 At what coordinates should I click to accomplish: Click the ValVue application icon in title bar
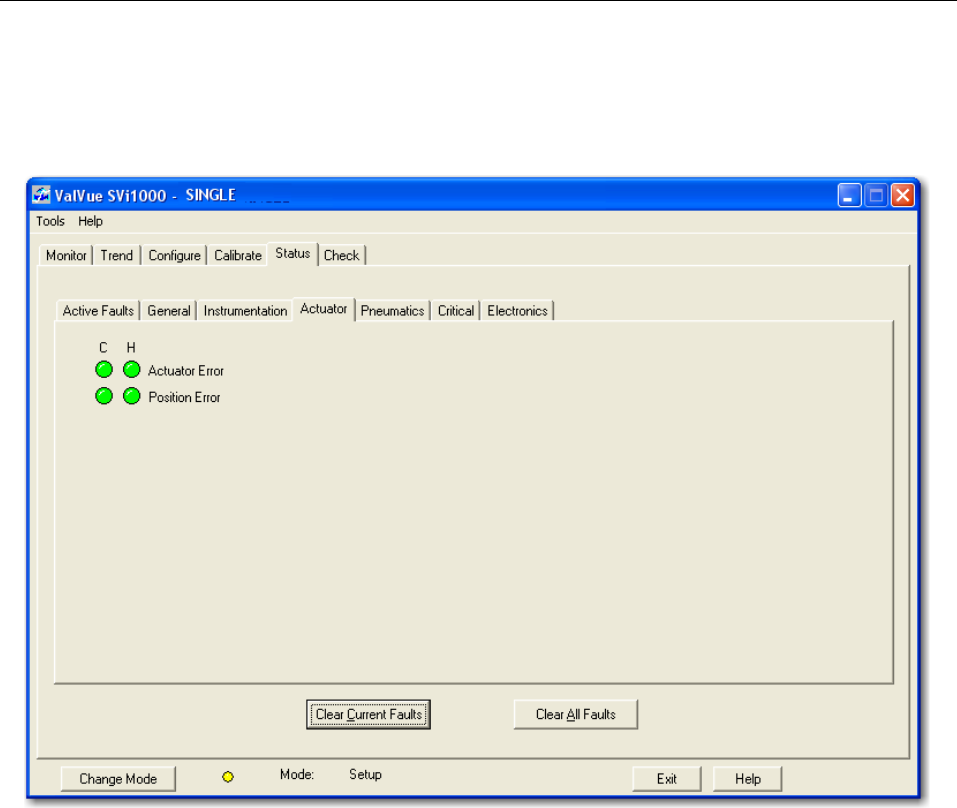coord(41,195)
